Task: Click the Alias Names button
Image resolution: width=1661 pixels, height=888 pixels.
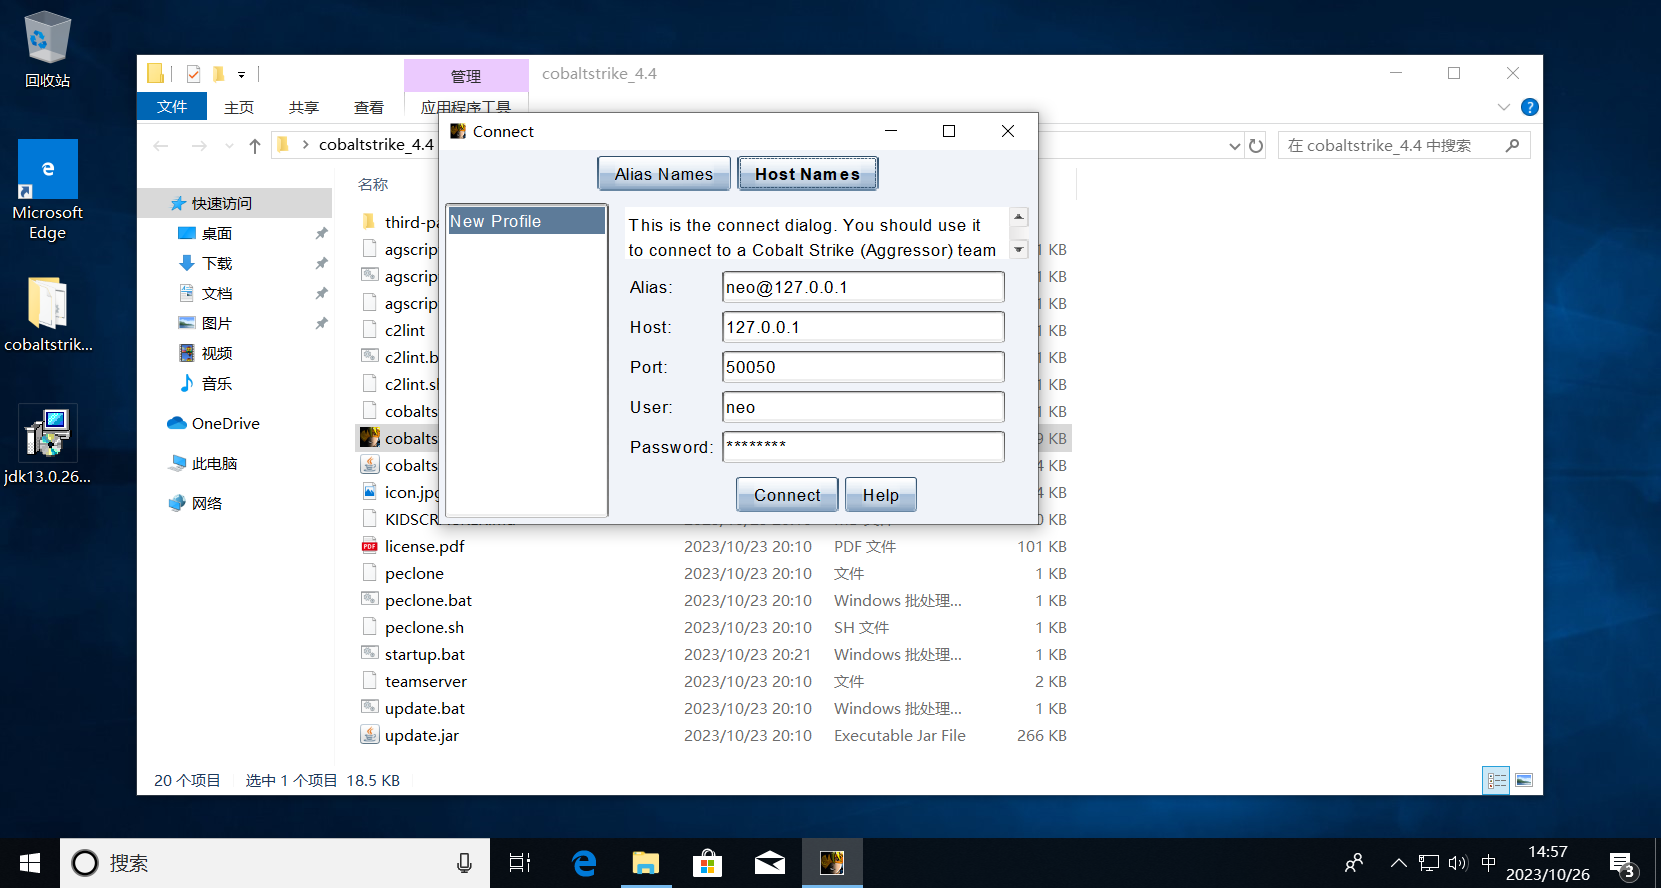Action: 664,174
